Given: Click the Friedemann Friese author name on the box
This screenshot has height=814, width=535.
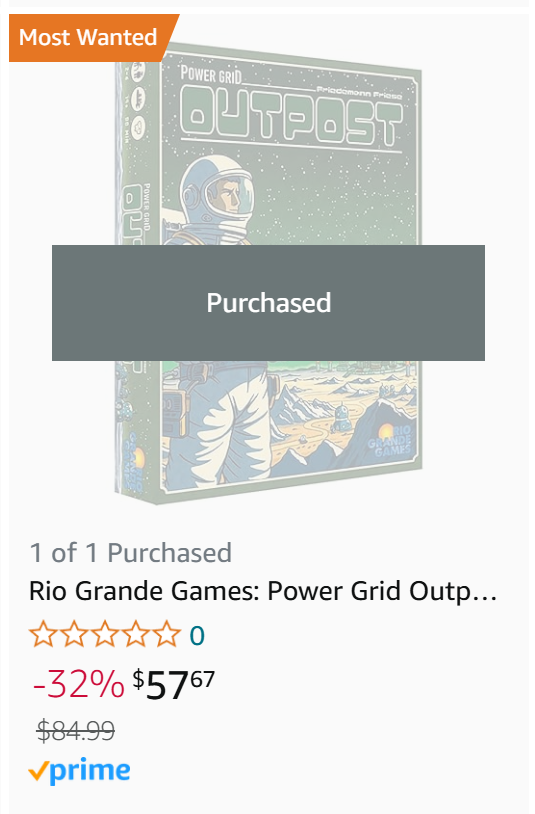Looking at the screenshot, I should (360, 92).
